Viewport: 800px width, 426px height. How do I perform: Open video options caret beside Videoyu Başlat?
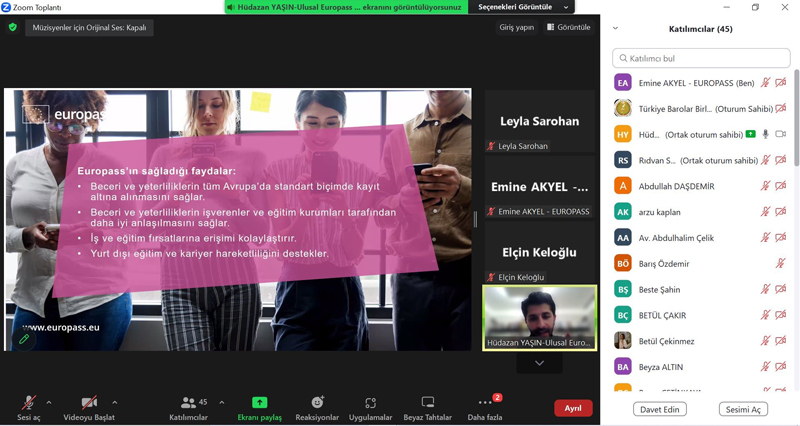(x=115, y=403)
